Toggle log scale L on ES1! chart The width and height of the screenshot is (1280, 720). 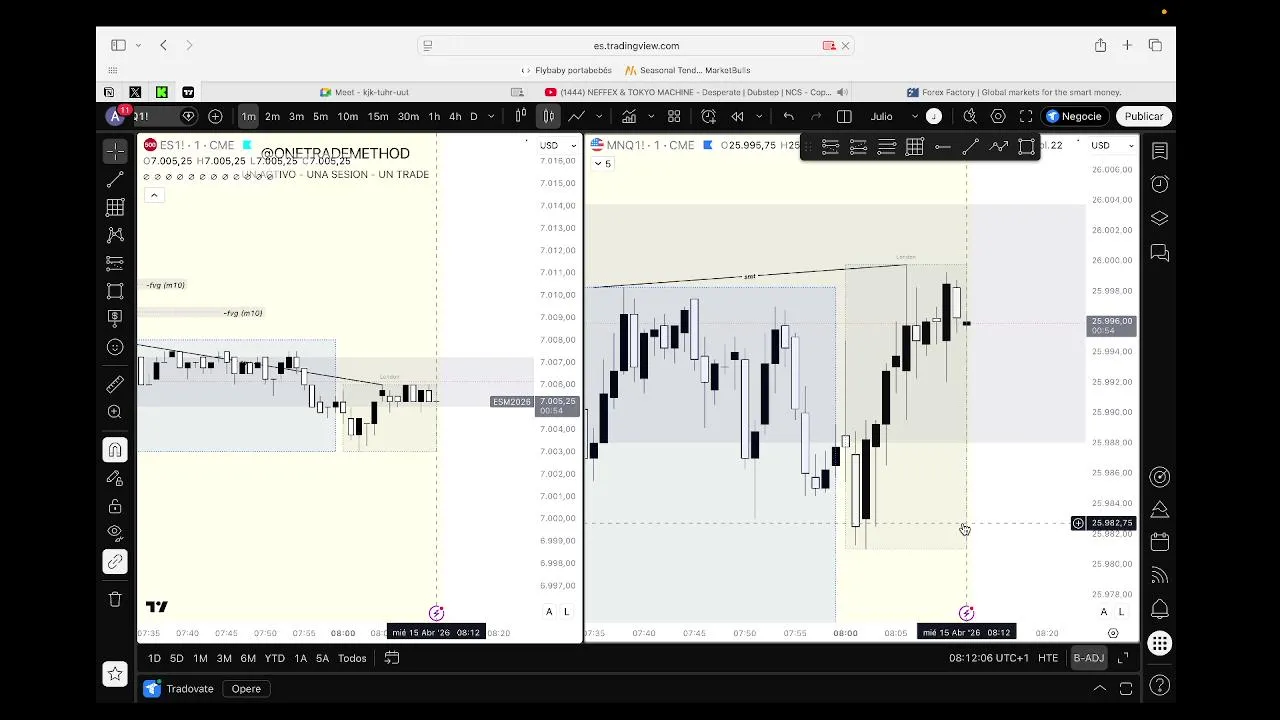[566, 612]
